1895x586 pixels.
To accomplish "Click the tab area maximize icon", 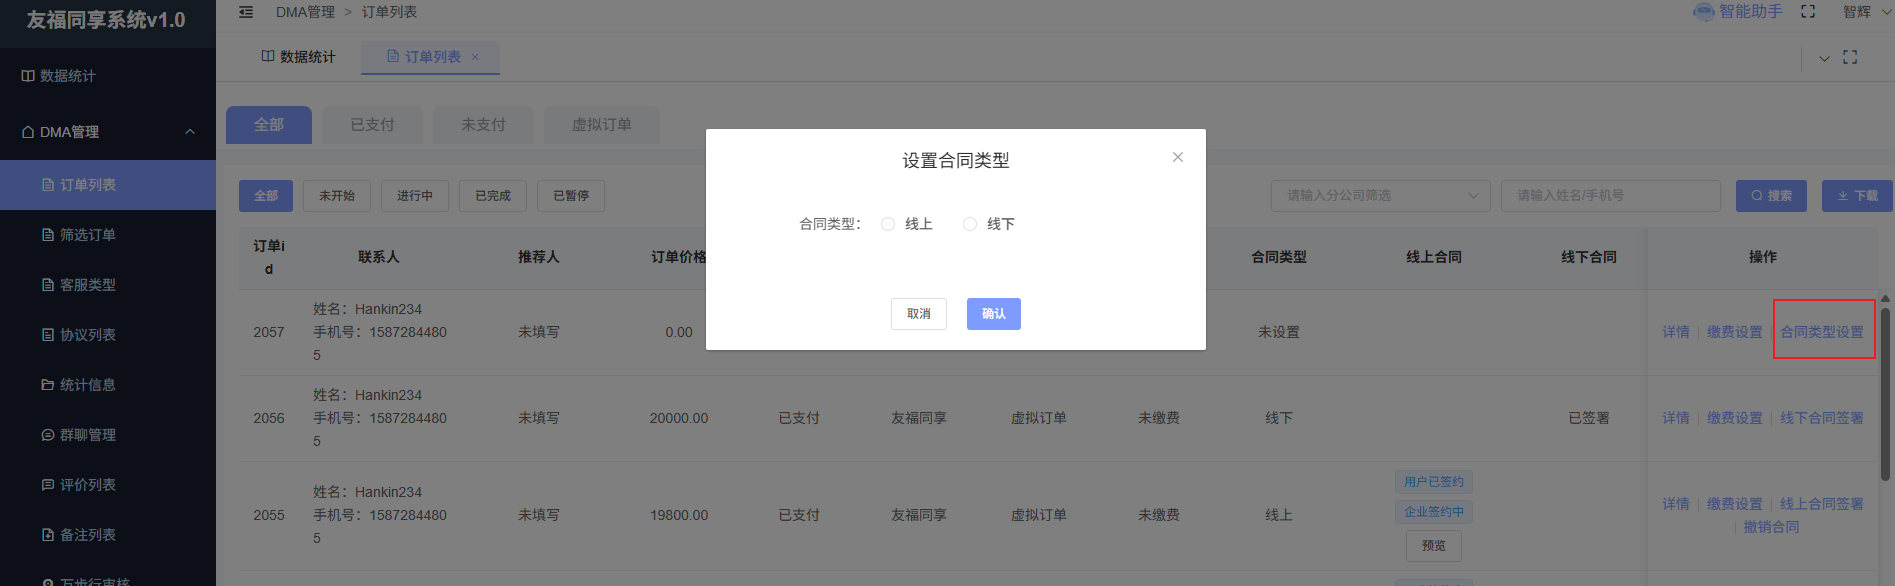I will (1850, 58).
